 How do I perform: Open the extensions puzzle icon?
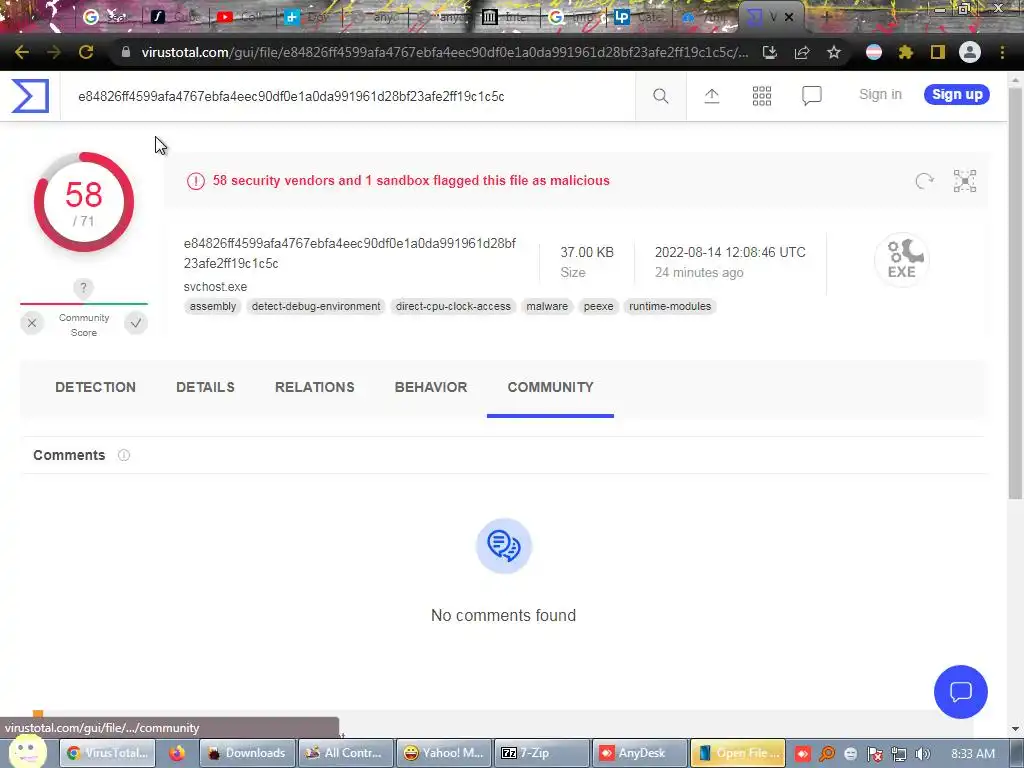pos(905,52)
